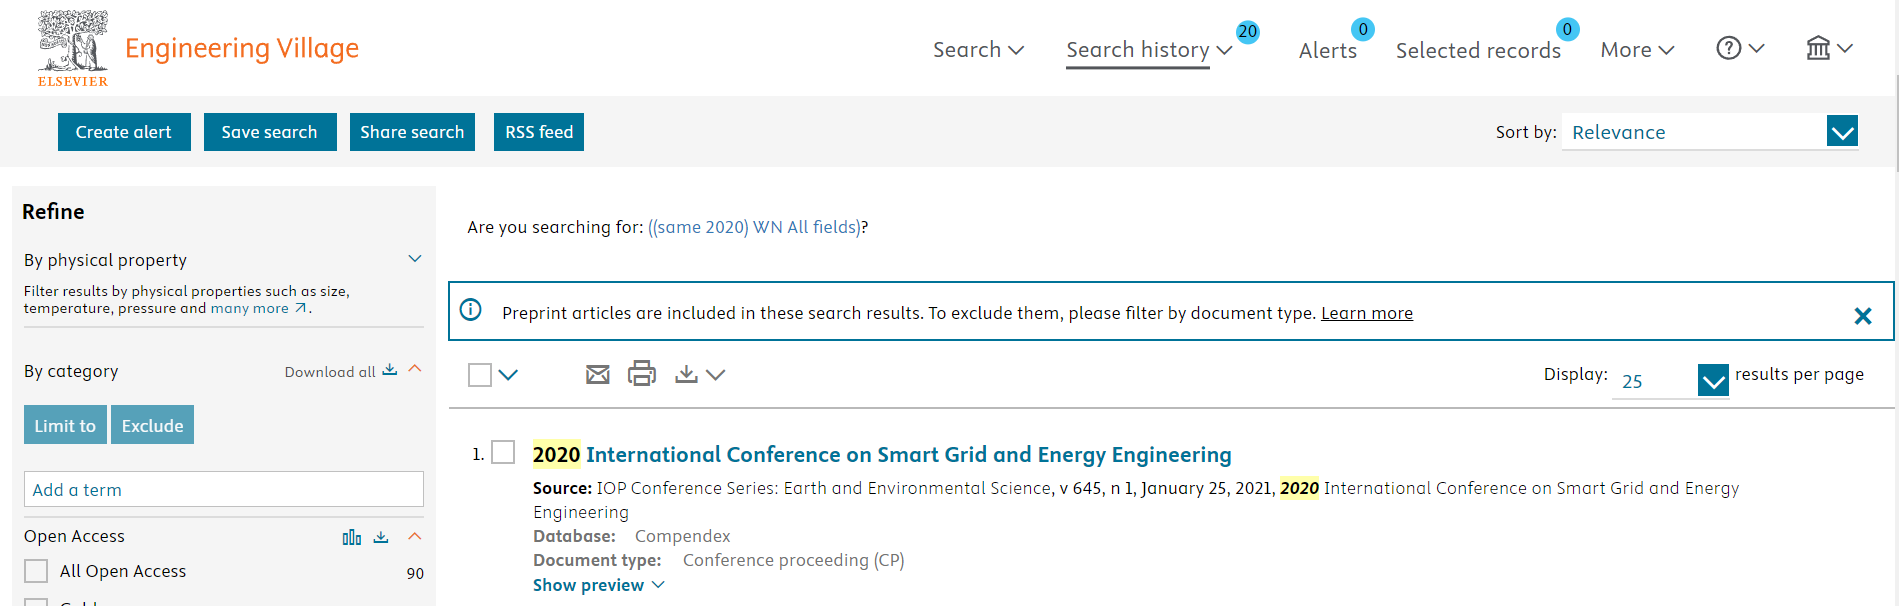This screenshot has width=1899, height=606.
Task: Open the Sort by Relevance dropdown
Action: click(1710, 131)
